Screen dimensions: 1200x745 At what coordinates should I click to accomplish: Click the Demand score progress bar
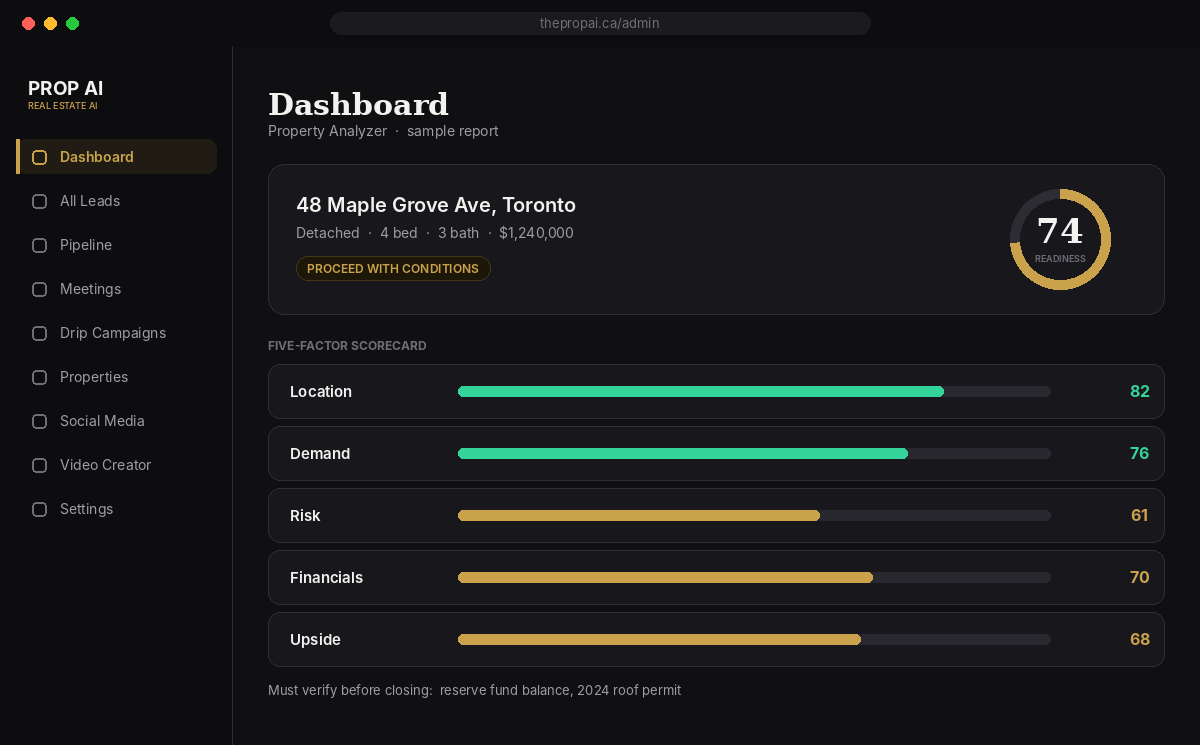tap(754, 453)
